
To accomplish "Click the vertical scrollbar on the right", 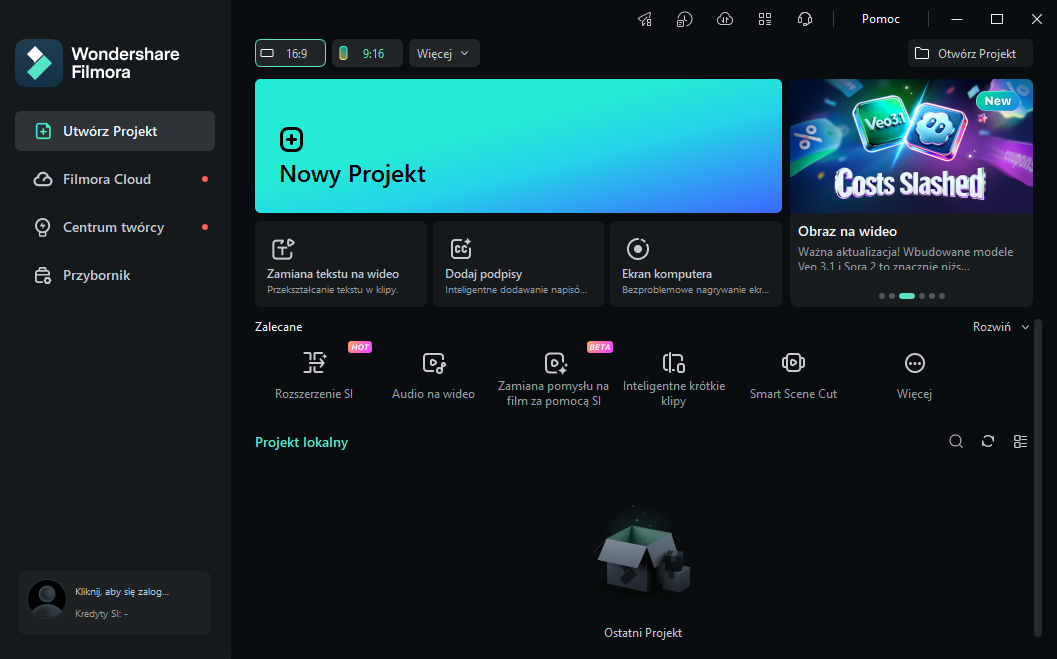I will (1037, 478).
